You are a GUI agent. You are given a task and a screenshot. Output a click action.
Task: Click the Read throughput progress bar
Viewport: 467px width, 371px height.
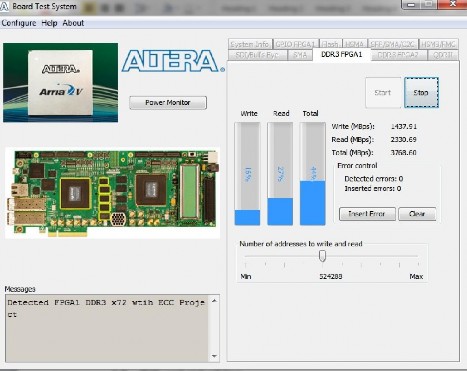click(280, 174)
